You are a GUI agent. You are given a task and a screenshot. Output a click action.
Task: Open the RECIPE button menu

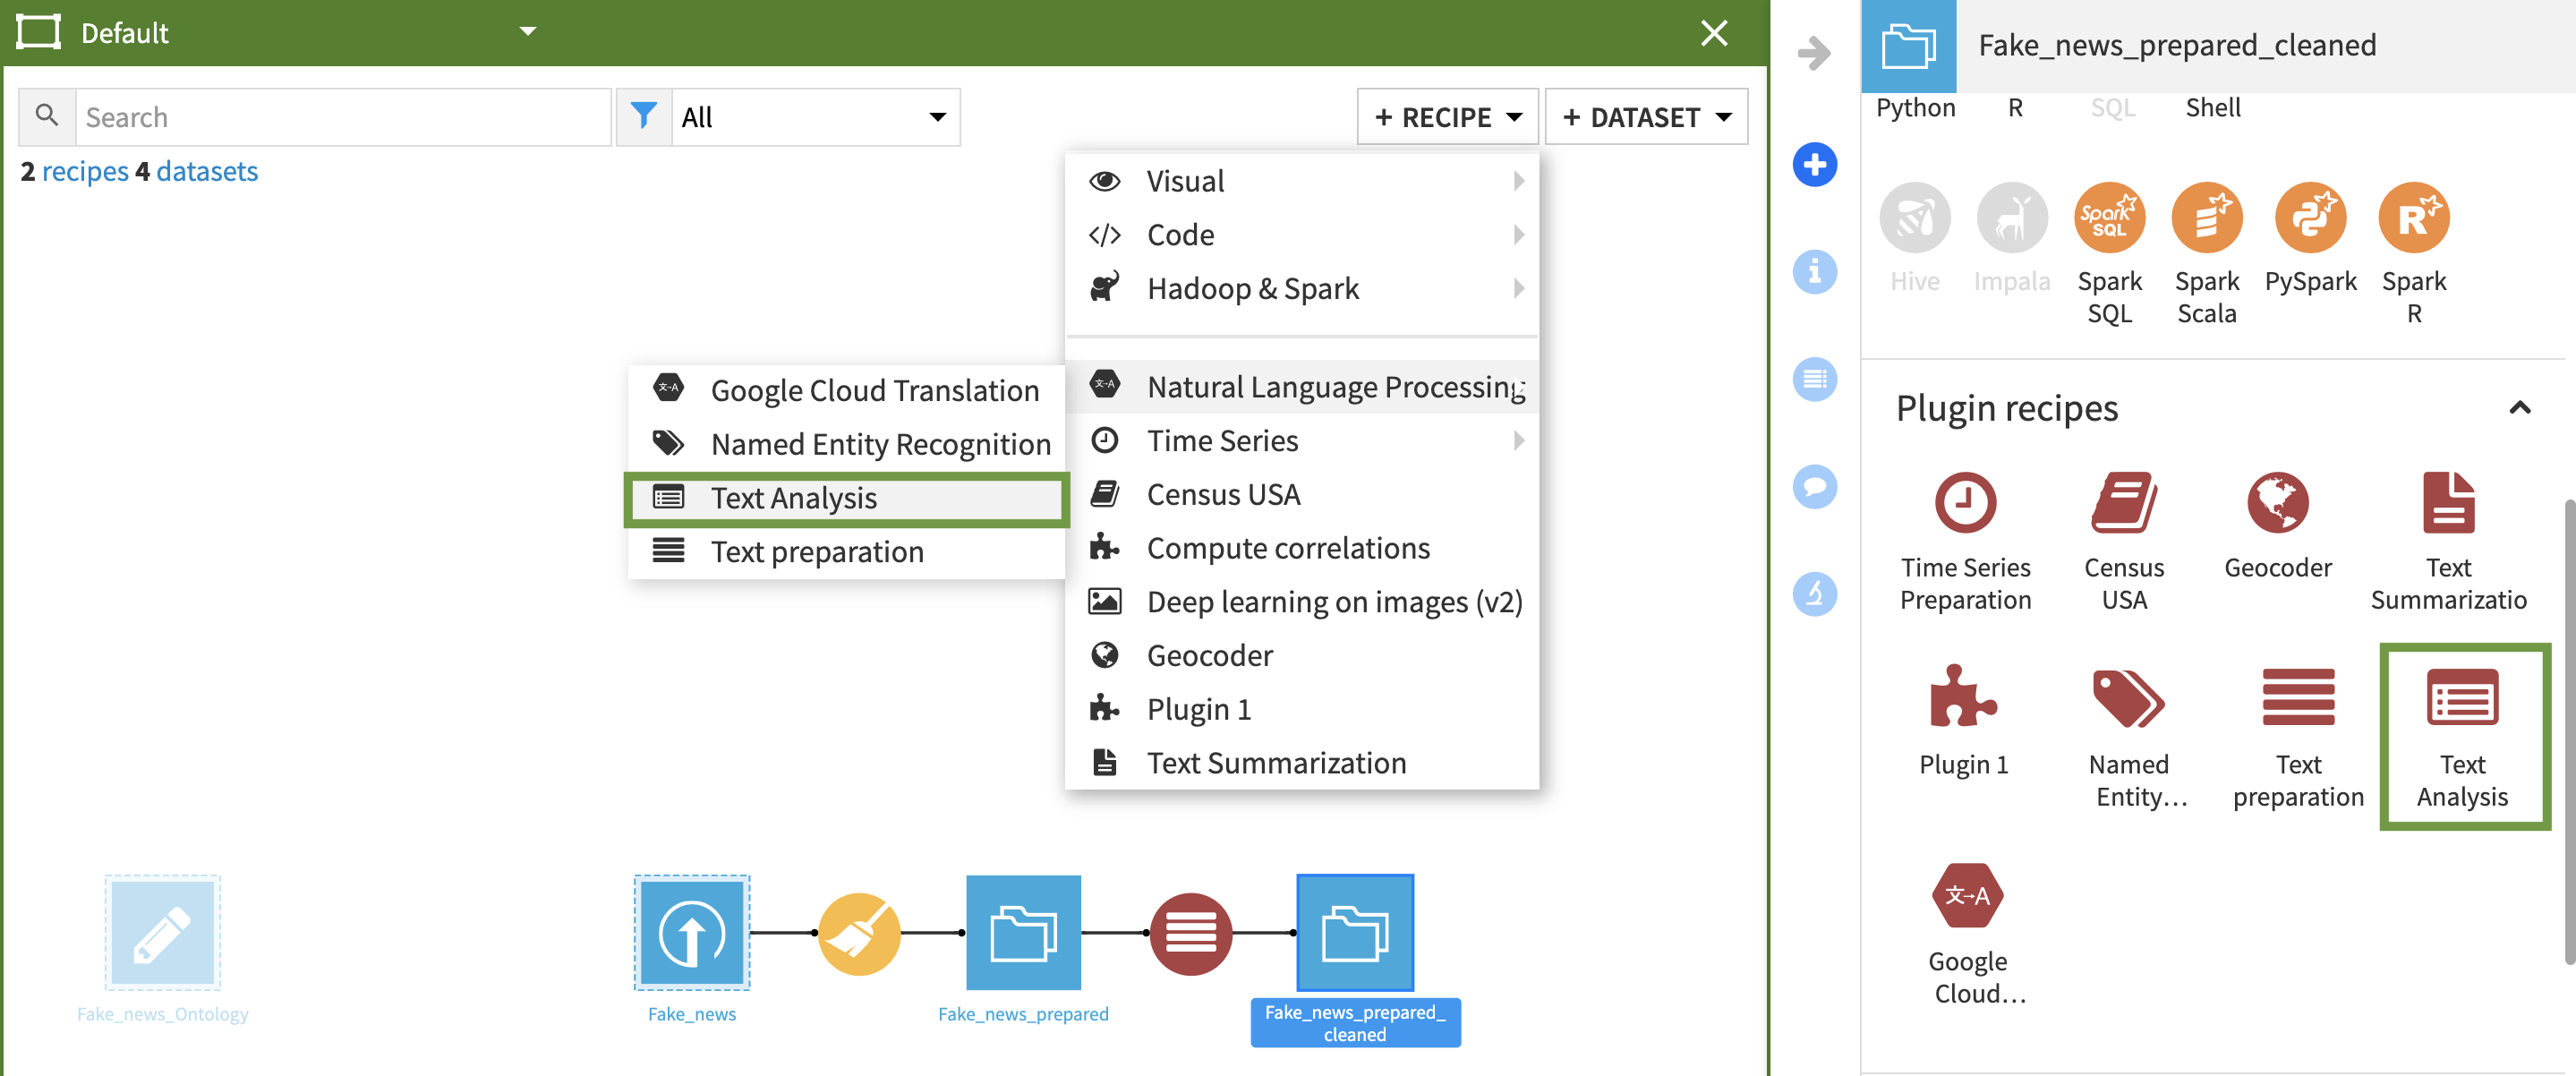[x=1446, y=116]
